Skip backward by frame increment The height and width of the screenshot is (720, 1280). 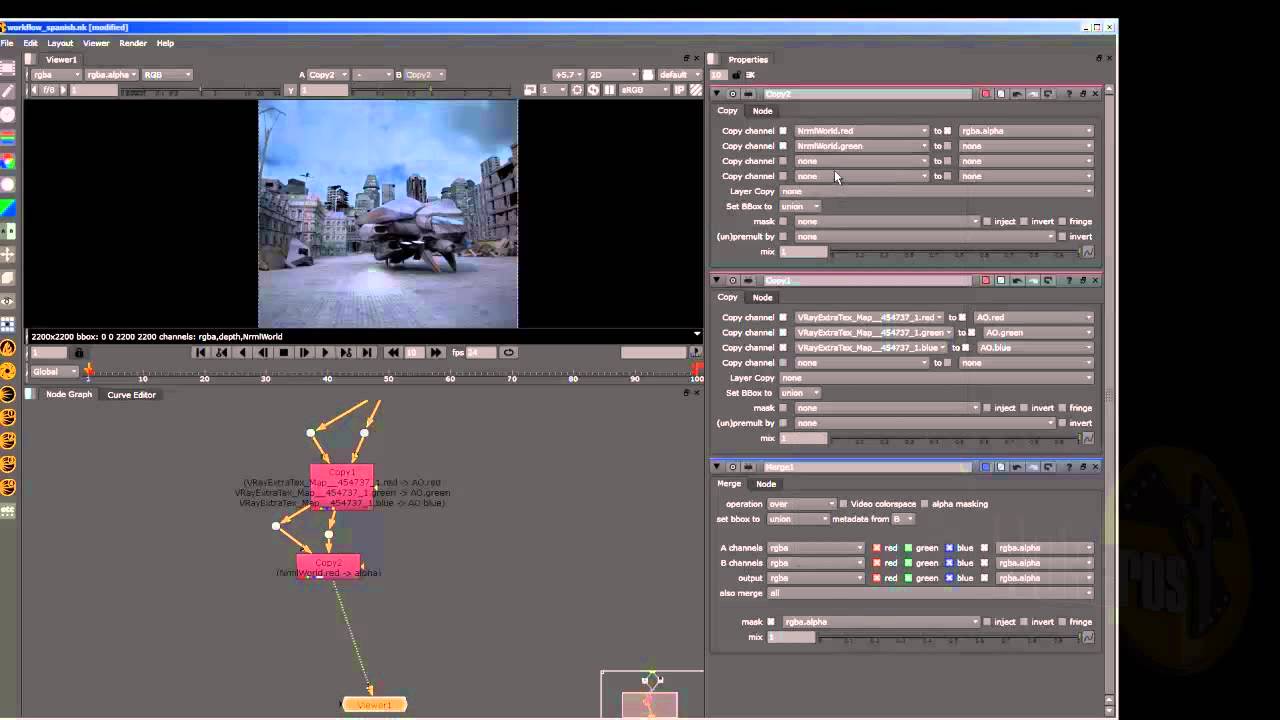(394, 352)
